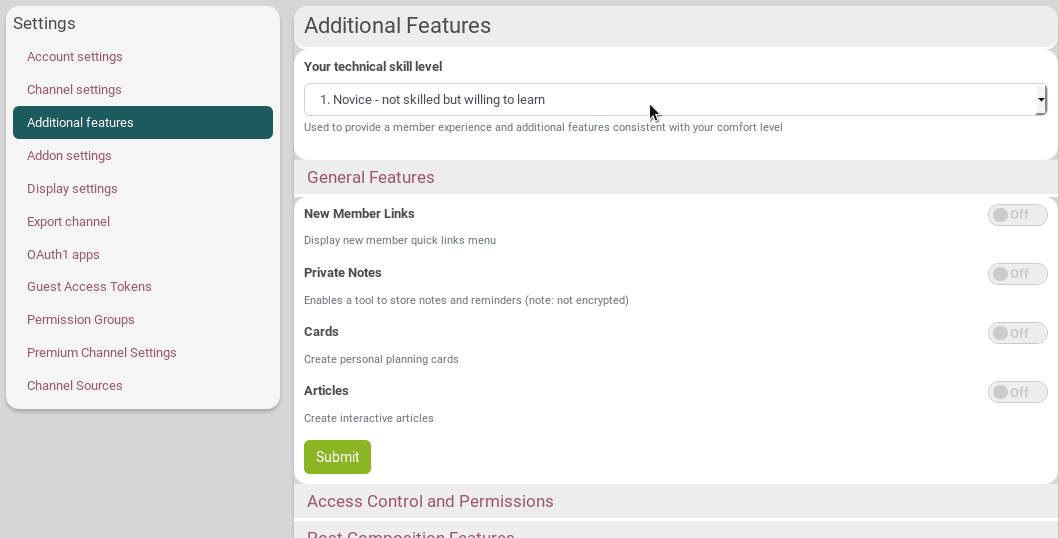This screenshot has height=538, width=1059.
Task: Turn on the Cards feature switch
Action: pyautogui.click(x=1017, y=333)
